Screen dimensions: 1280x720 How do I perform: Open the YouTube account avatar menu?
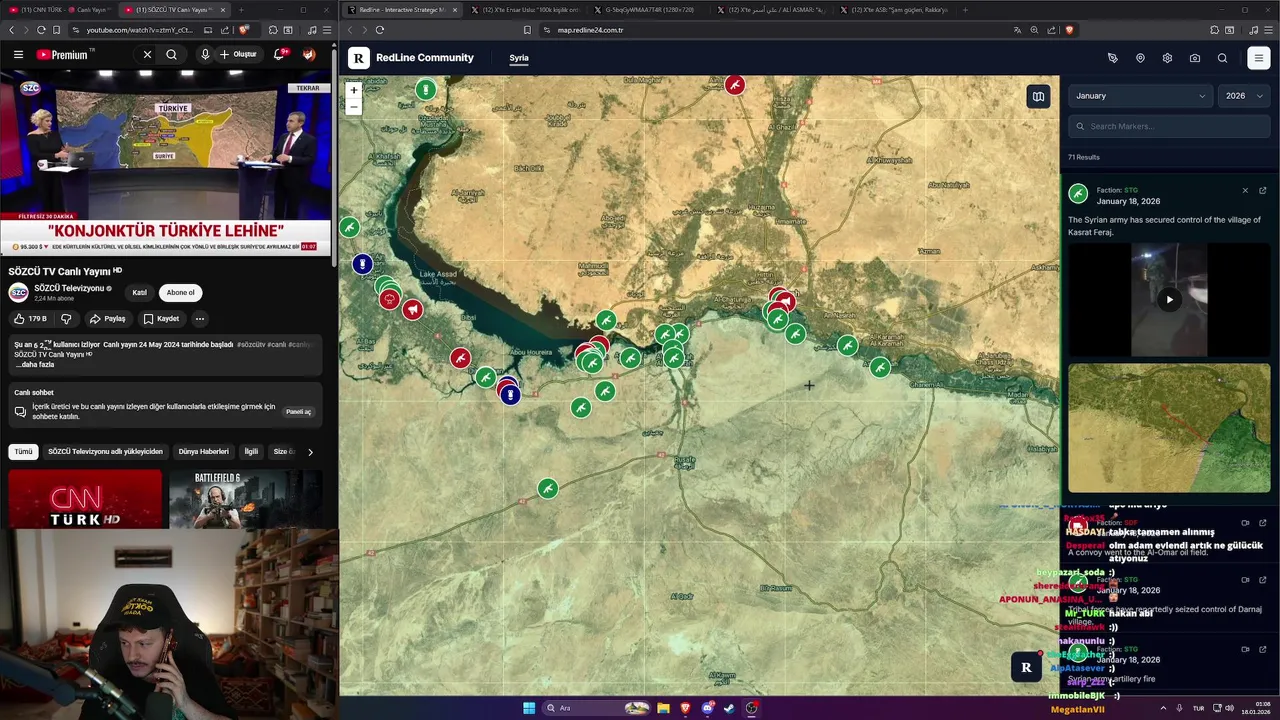309,54
